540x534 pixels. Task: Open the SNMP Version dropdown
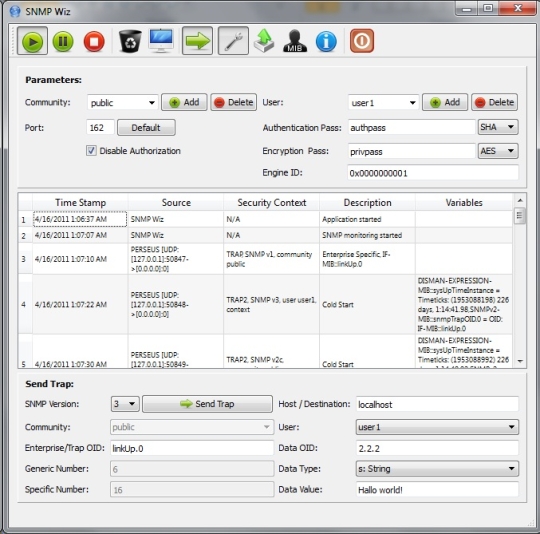(x=125, y=404)
